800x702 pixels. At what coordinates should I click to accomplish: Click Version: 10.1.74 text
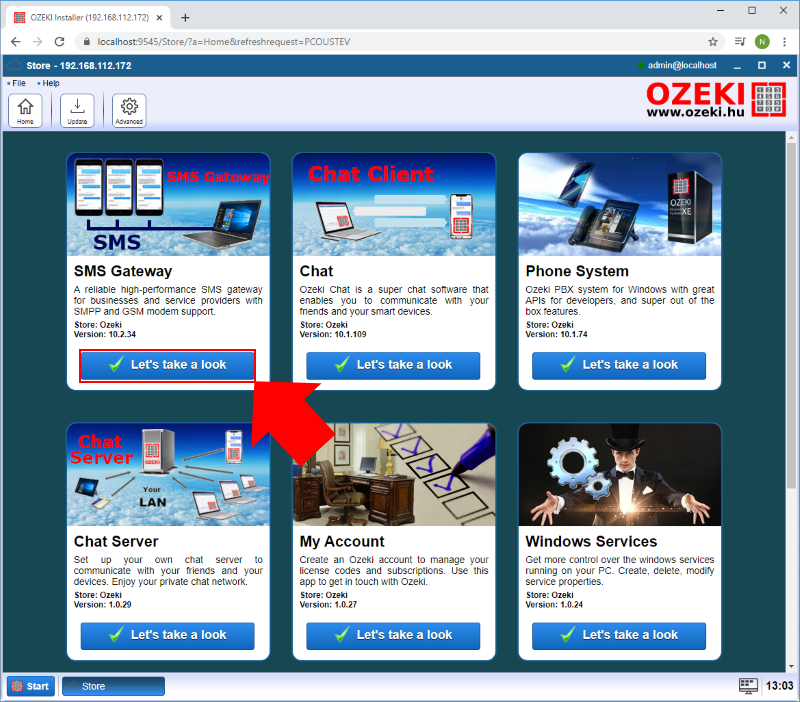tap(557, 335)
